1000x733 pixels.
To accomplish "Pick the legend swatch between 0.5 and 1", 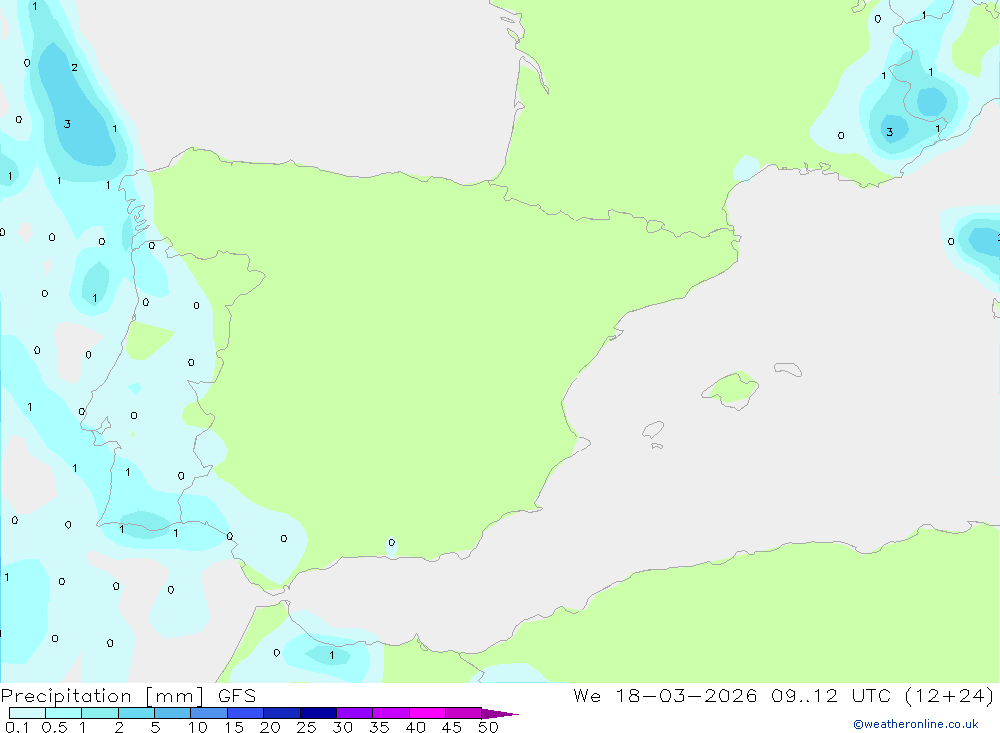I will [x=64, y=713].
